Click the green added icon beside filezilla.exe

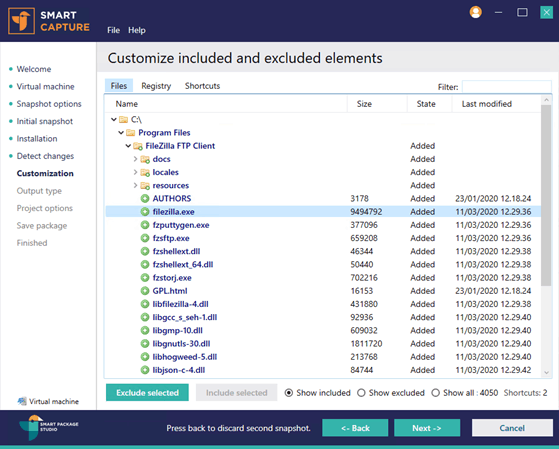click(145, 212)
